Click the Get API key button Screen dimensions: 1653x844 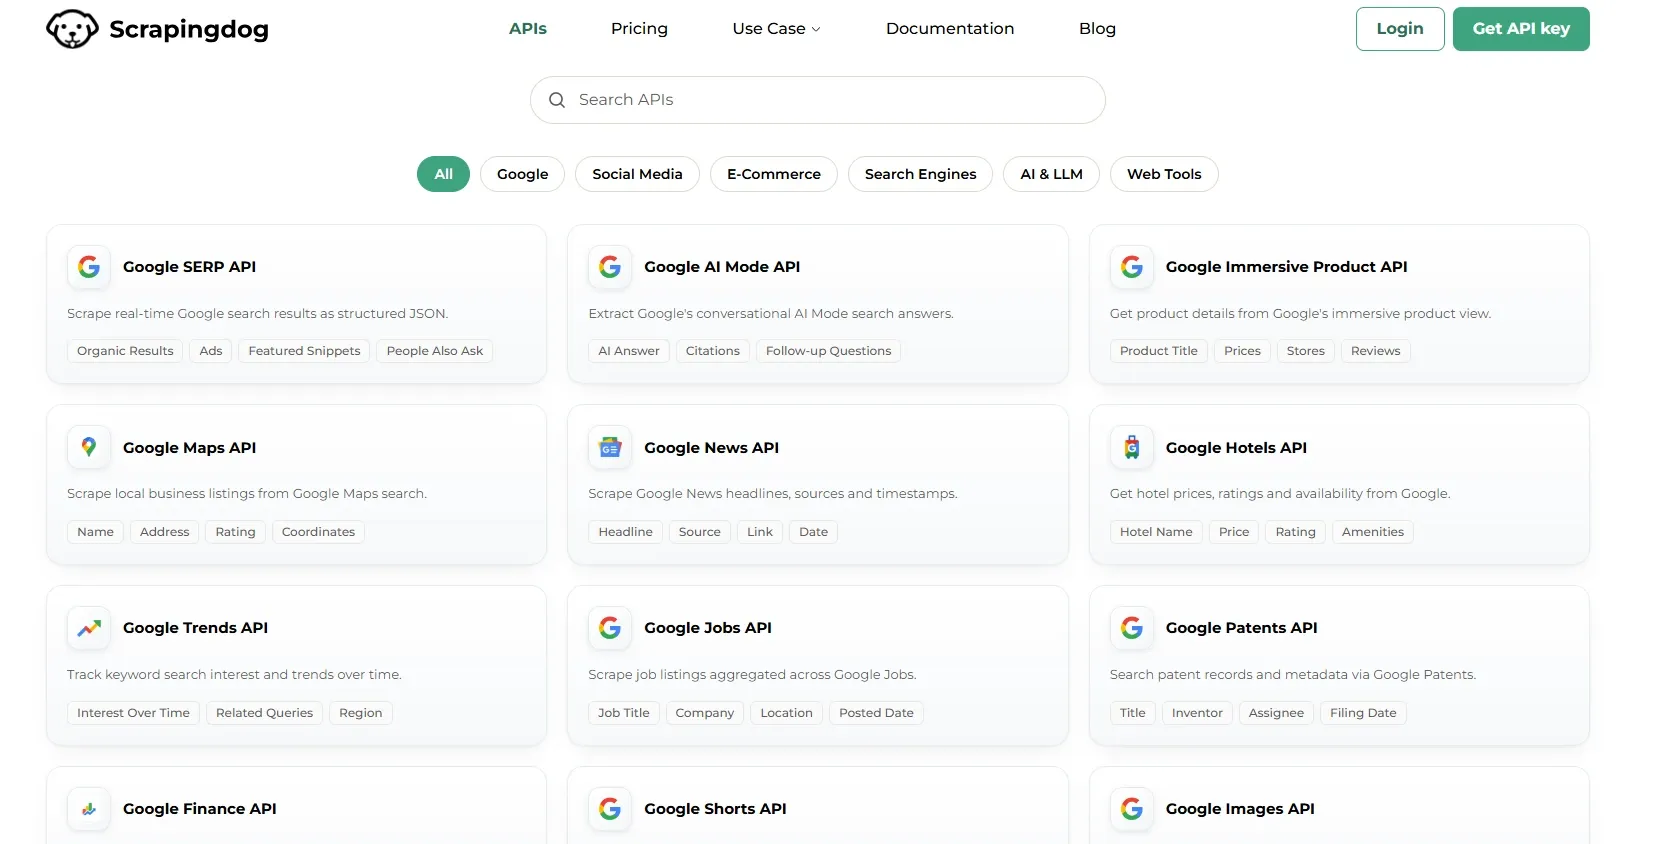(x=1521, y=29)
